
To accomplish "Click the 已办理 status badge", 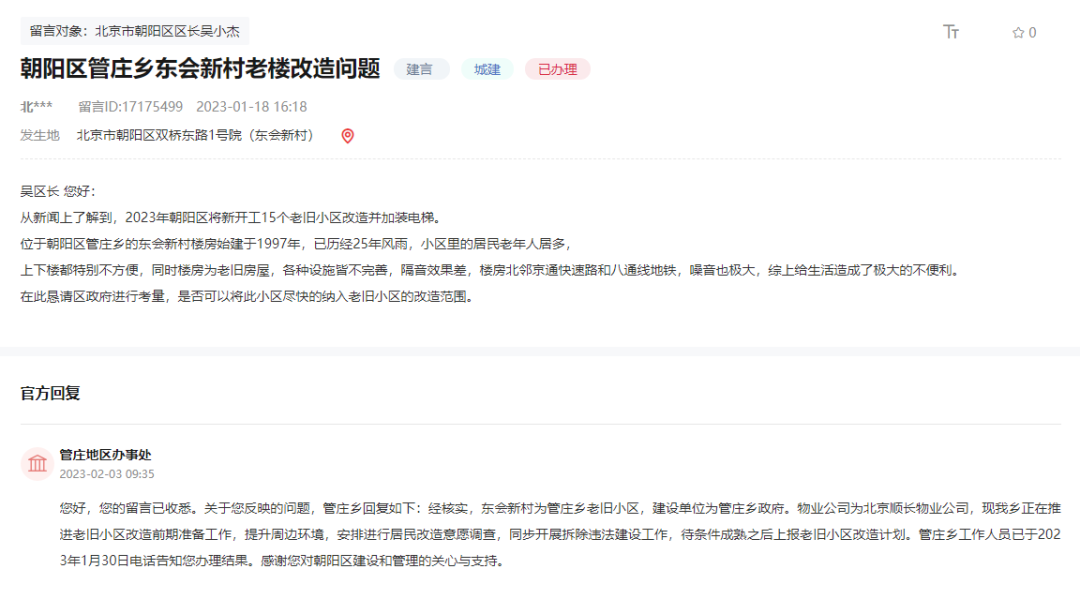I will click(557, 69).
